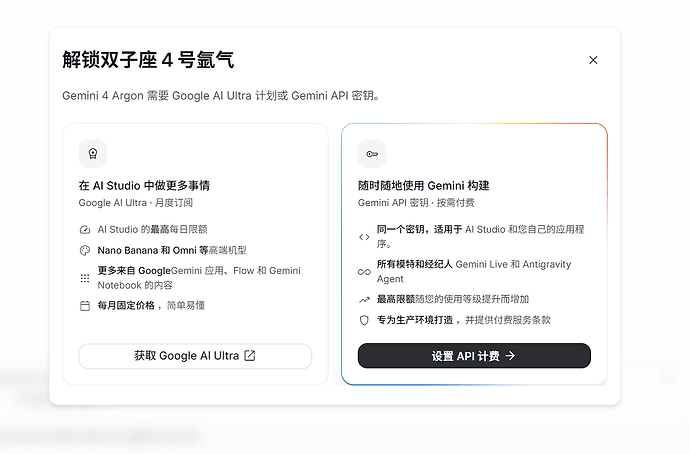Click text Nano Banana 和 Omni 等高端机型

(172, 250)
